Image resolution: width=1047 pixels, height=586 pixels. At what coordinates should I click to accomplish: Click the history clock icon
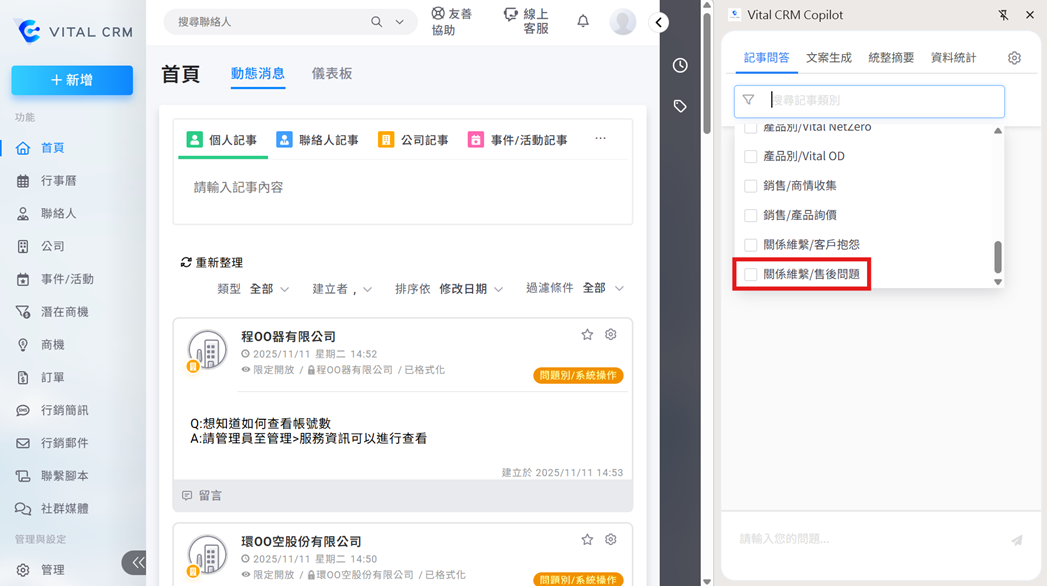pyautogui.click(x=680, y=66)
